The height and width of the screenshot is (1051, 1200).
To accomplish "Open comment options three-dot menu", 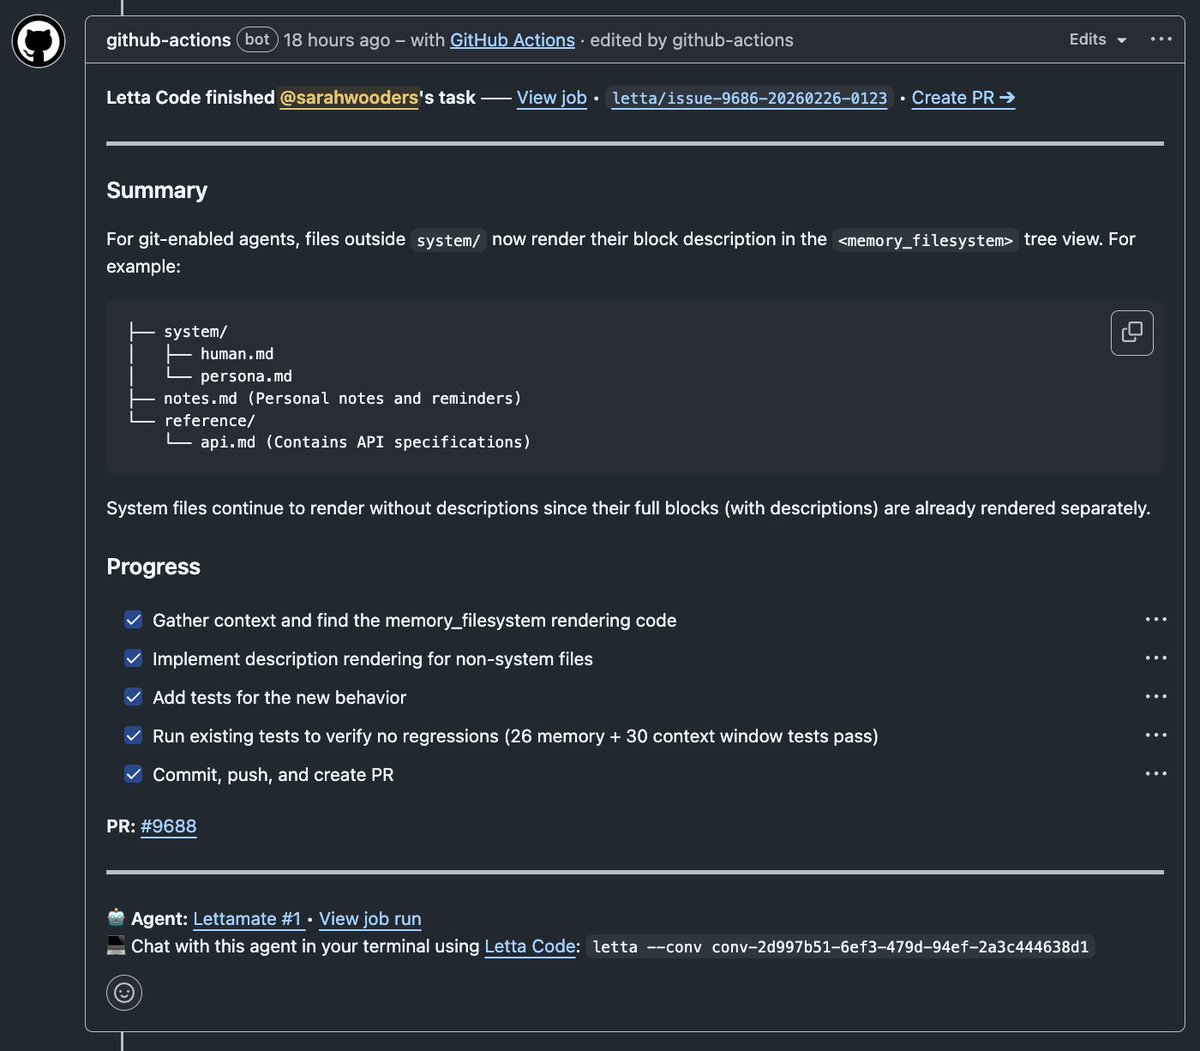I will coord(1160,39).
